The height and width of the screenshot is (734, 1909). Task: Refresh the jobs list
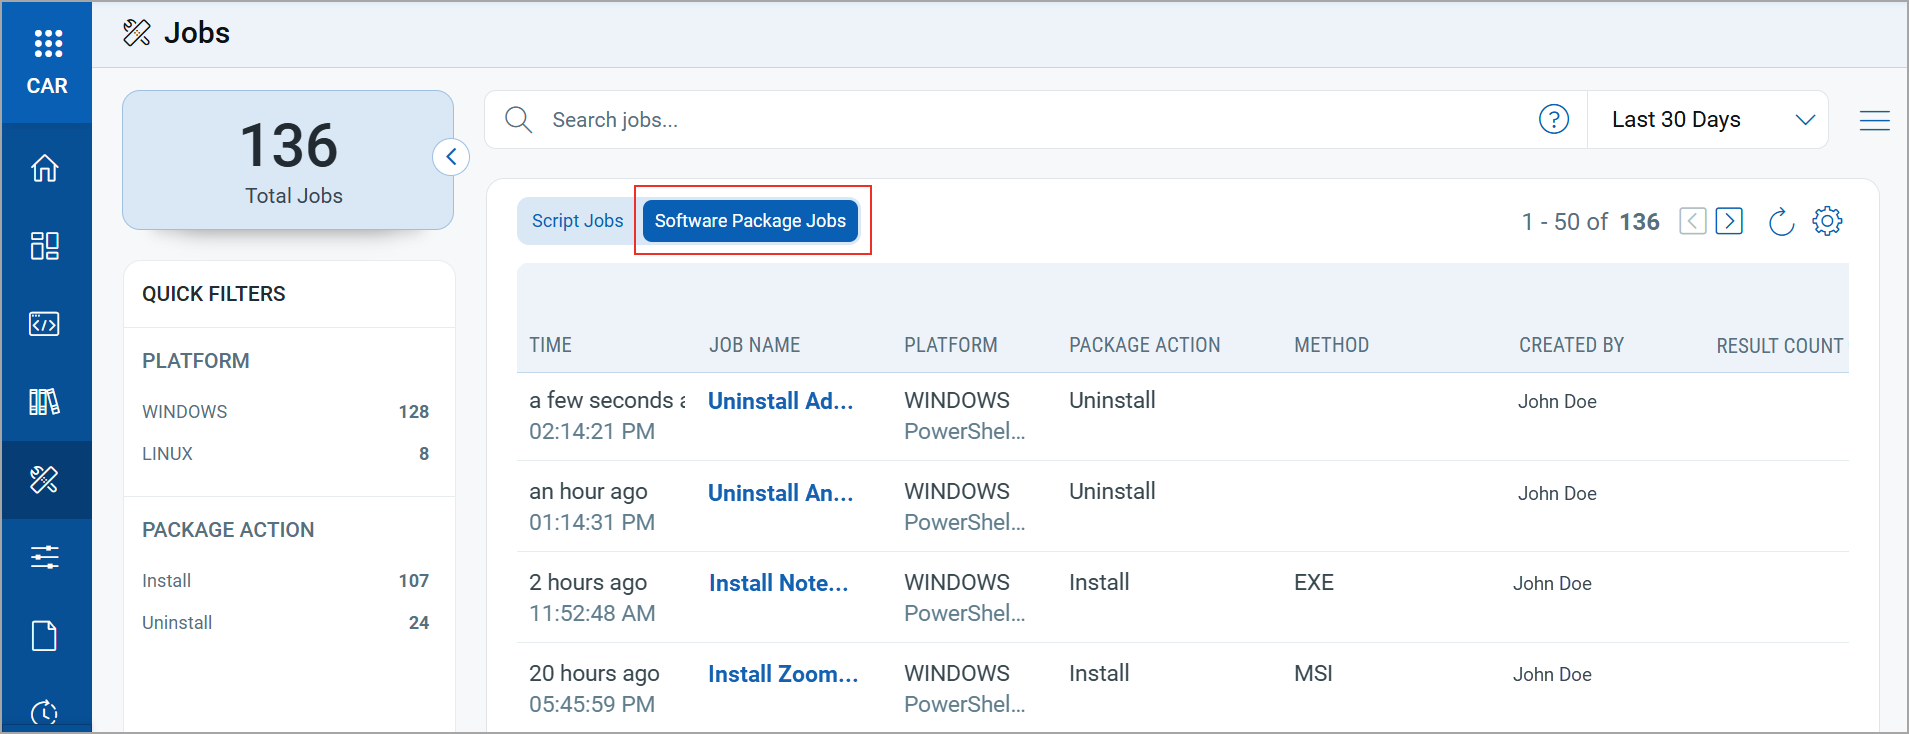(1781, 222)
